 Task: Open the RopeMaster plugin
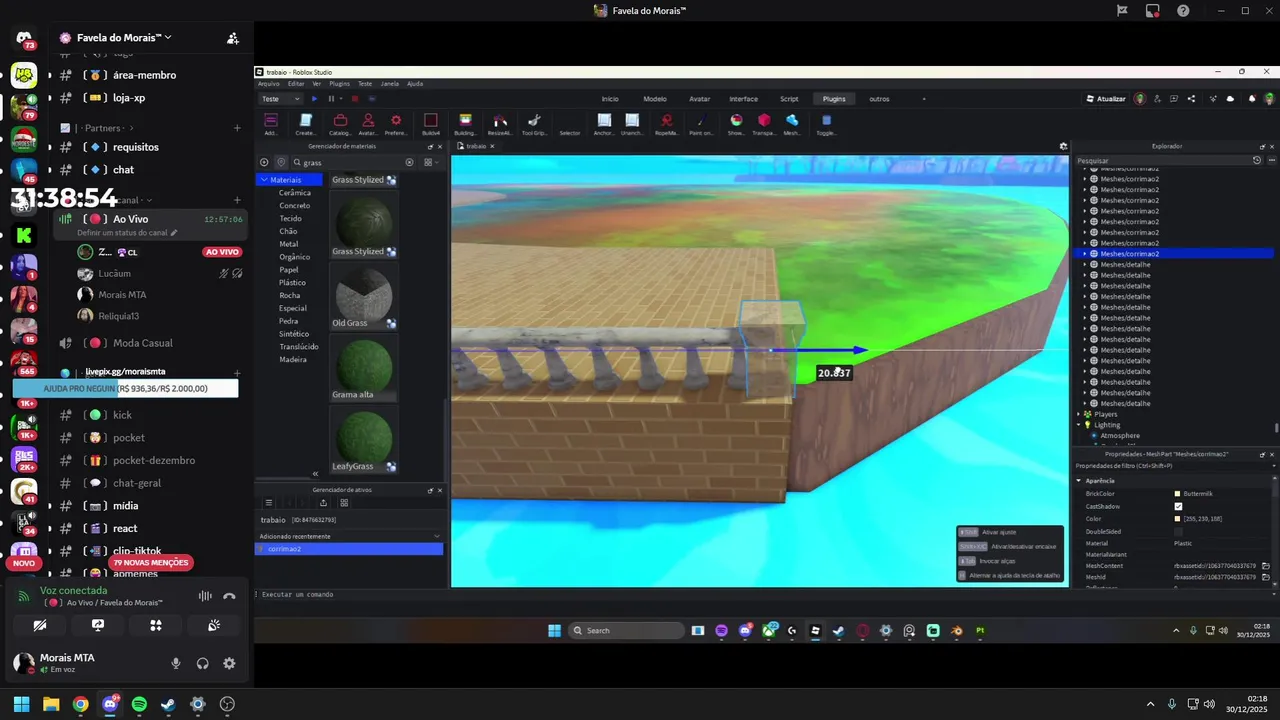[666, 124]
